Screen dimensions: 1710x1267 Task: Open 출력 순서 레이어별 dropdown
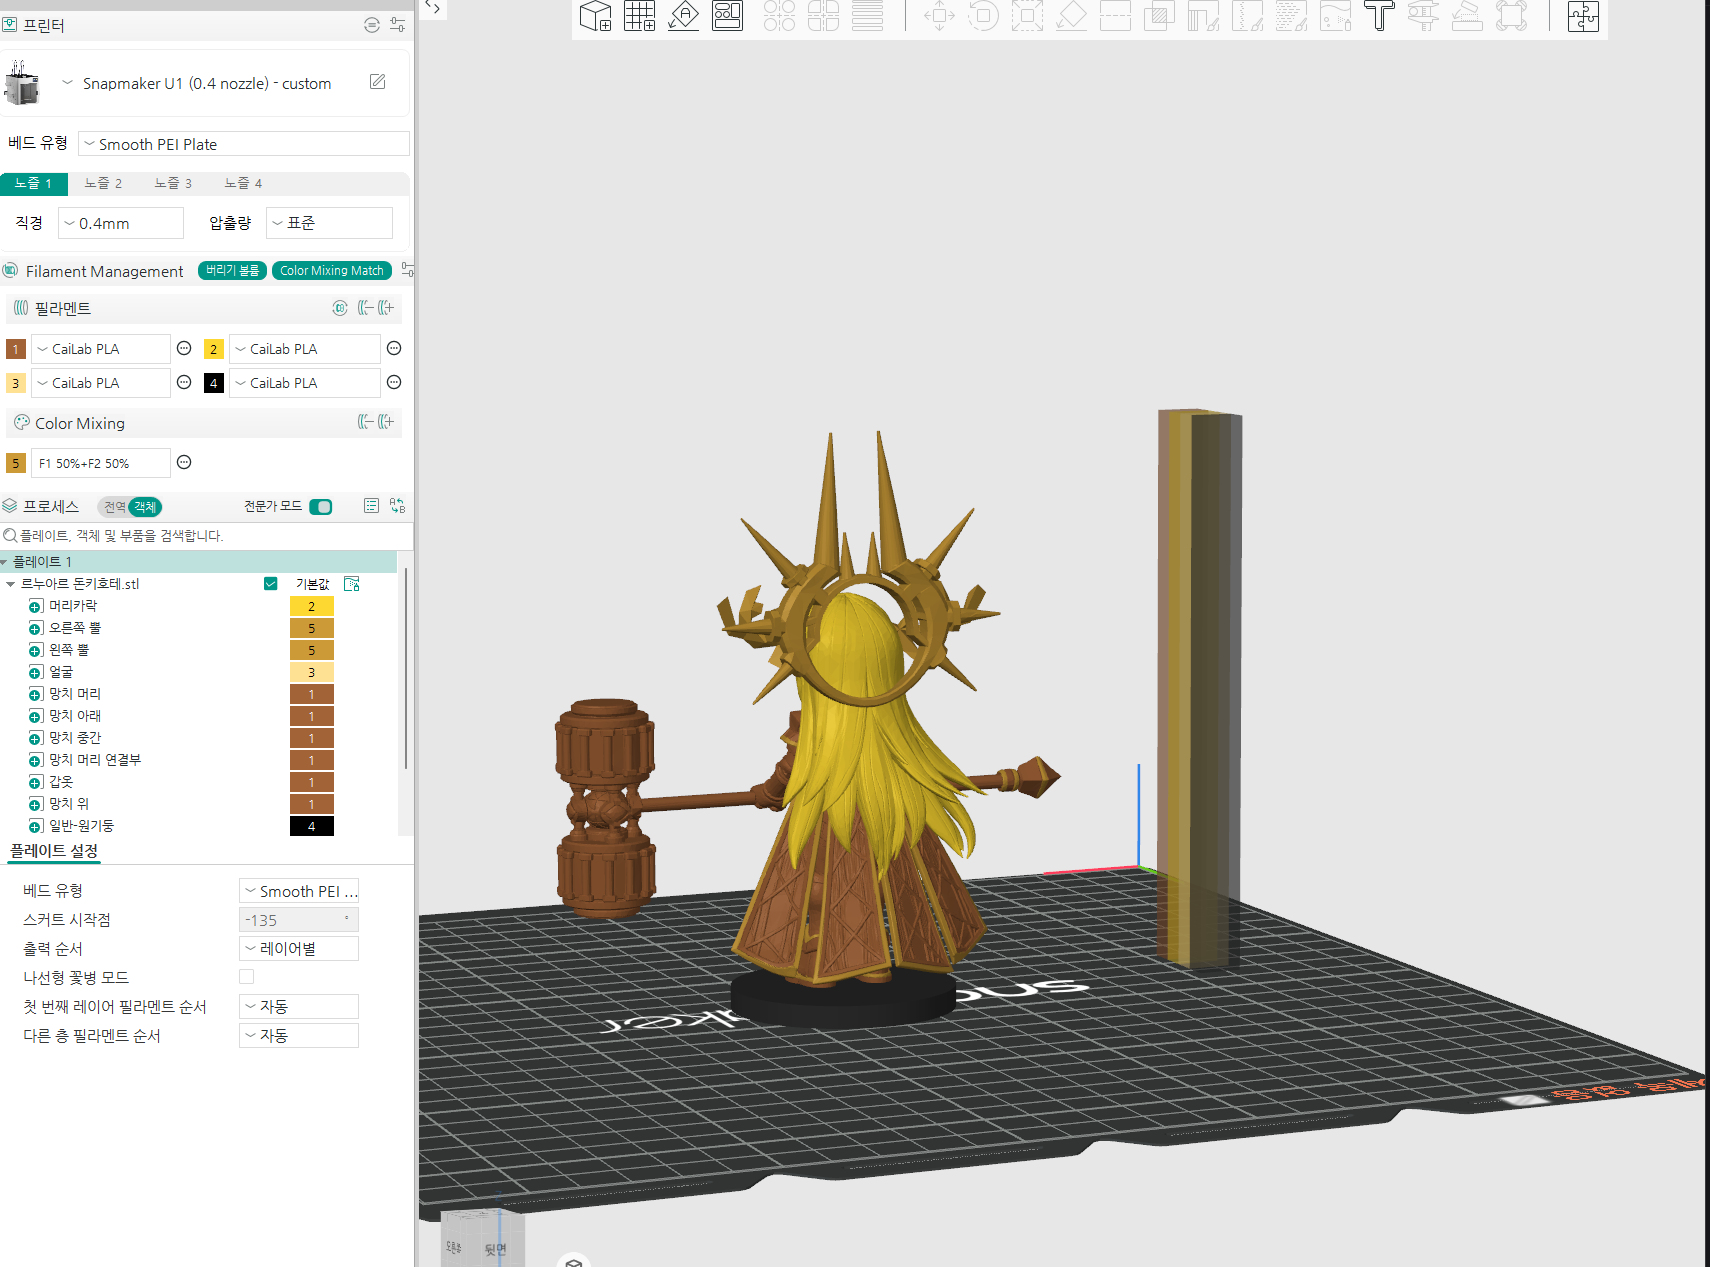[299, 948]
